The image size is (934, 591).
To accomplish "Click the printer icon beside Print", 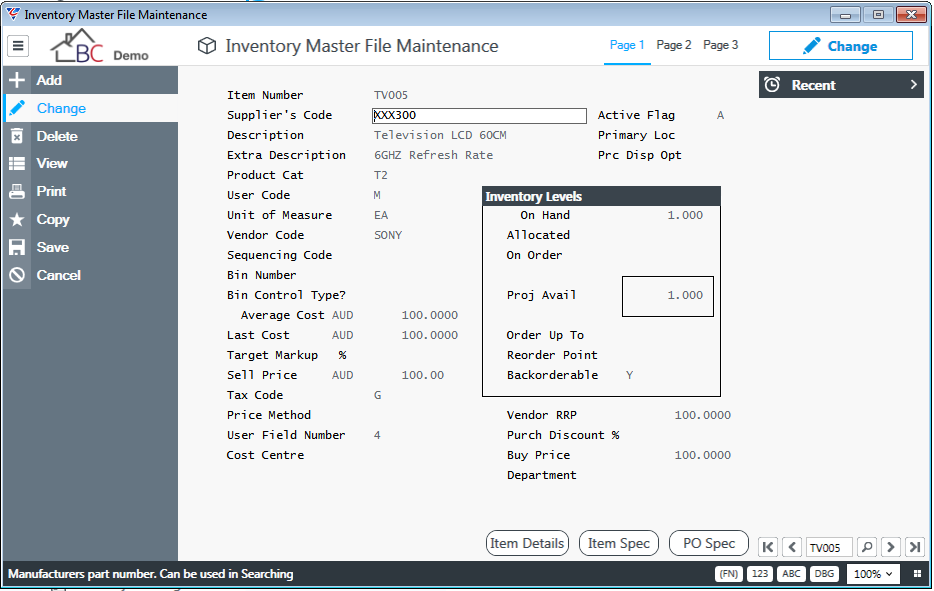I will 17,191.
